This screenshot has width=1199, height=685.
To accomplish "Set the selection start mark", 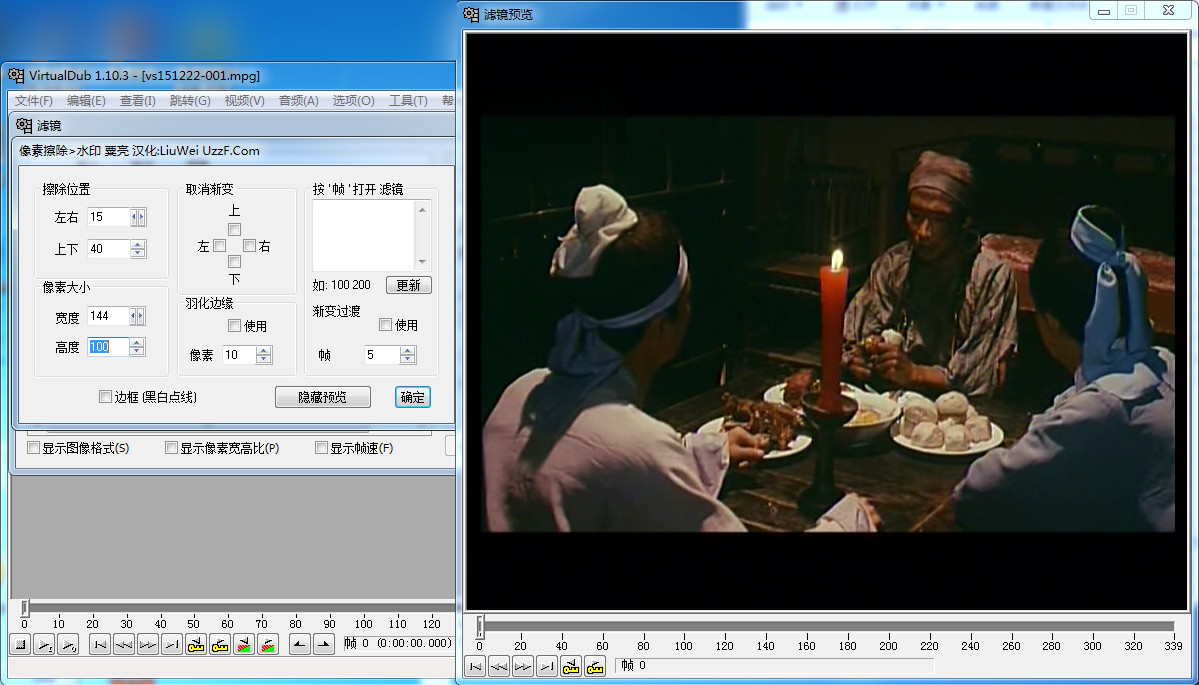I will 300,644.
